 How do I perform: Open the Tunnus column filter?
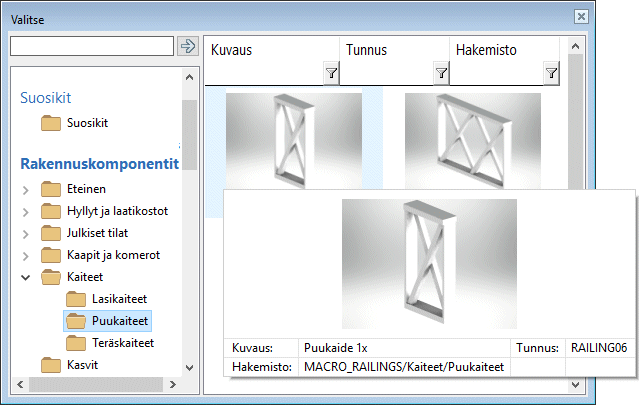tap(441, 73)
